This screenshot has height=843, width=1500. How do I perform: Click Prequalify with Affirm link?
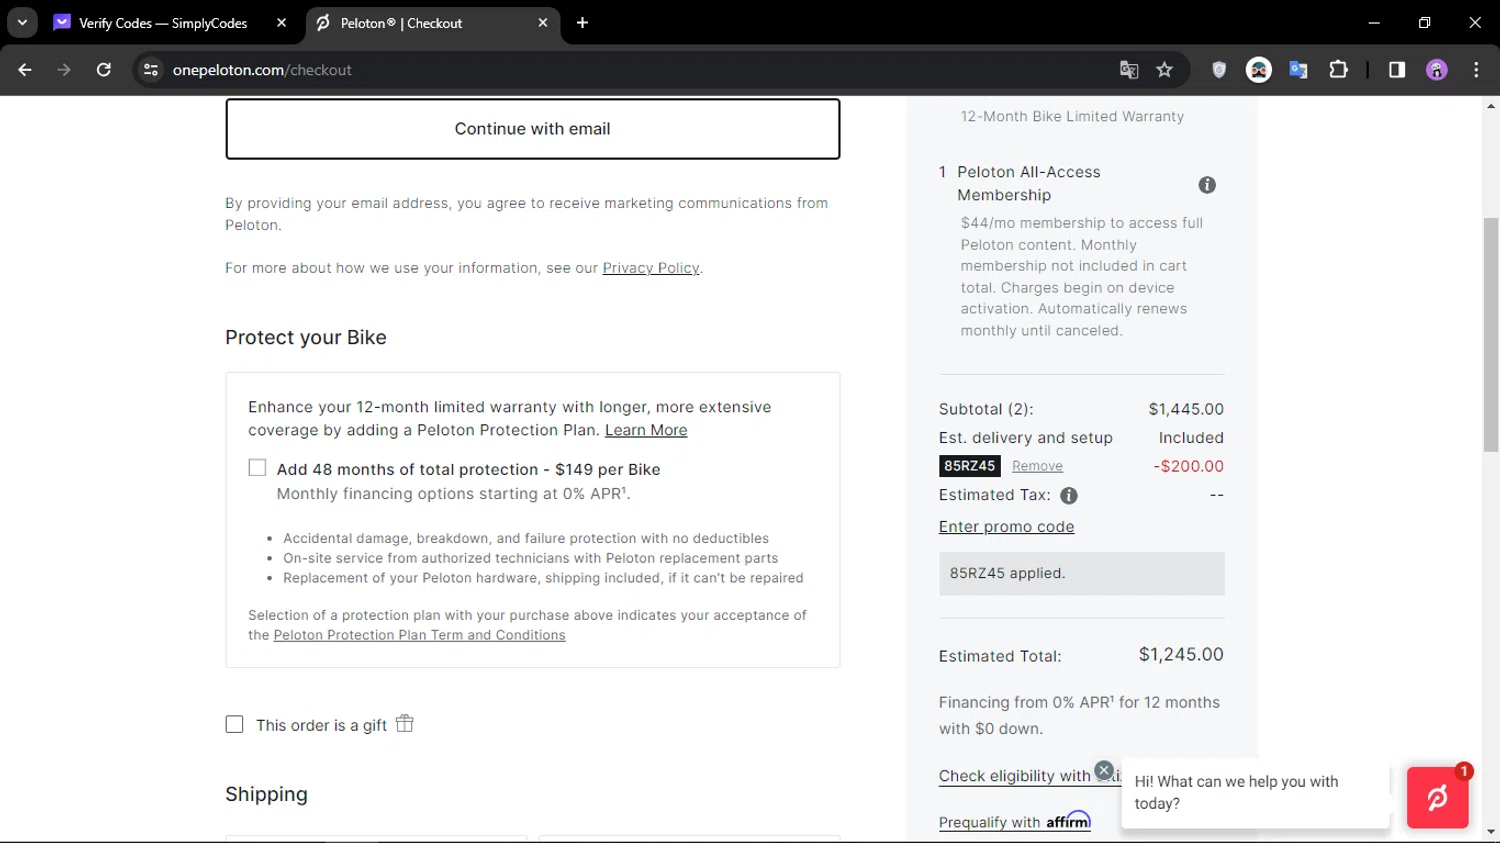1014,822
